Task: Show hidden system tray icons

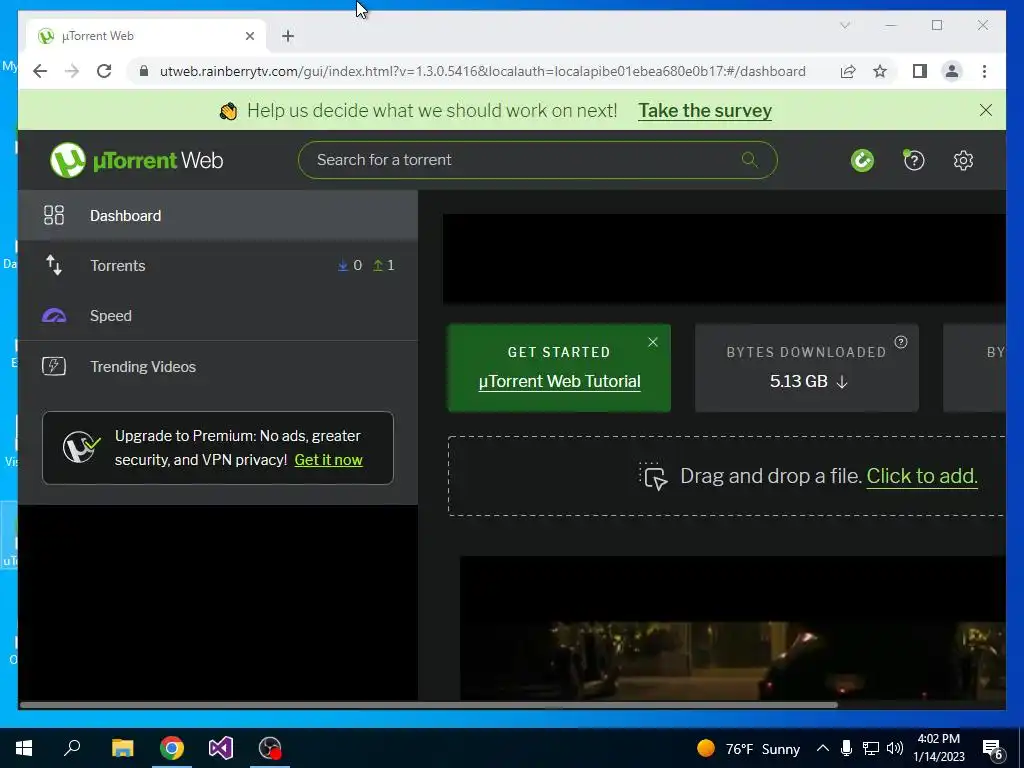Action: pyautogui.click(x=823, y=748)
